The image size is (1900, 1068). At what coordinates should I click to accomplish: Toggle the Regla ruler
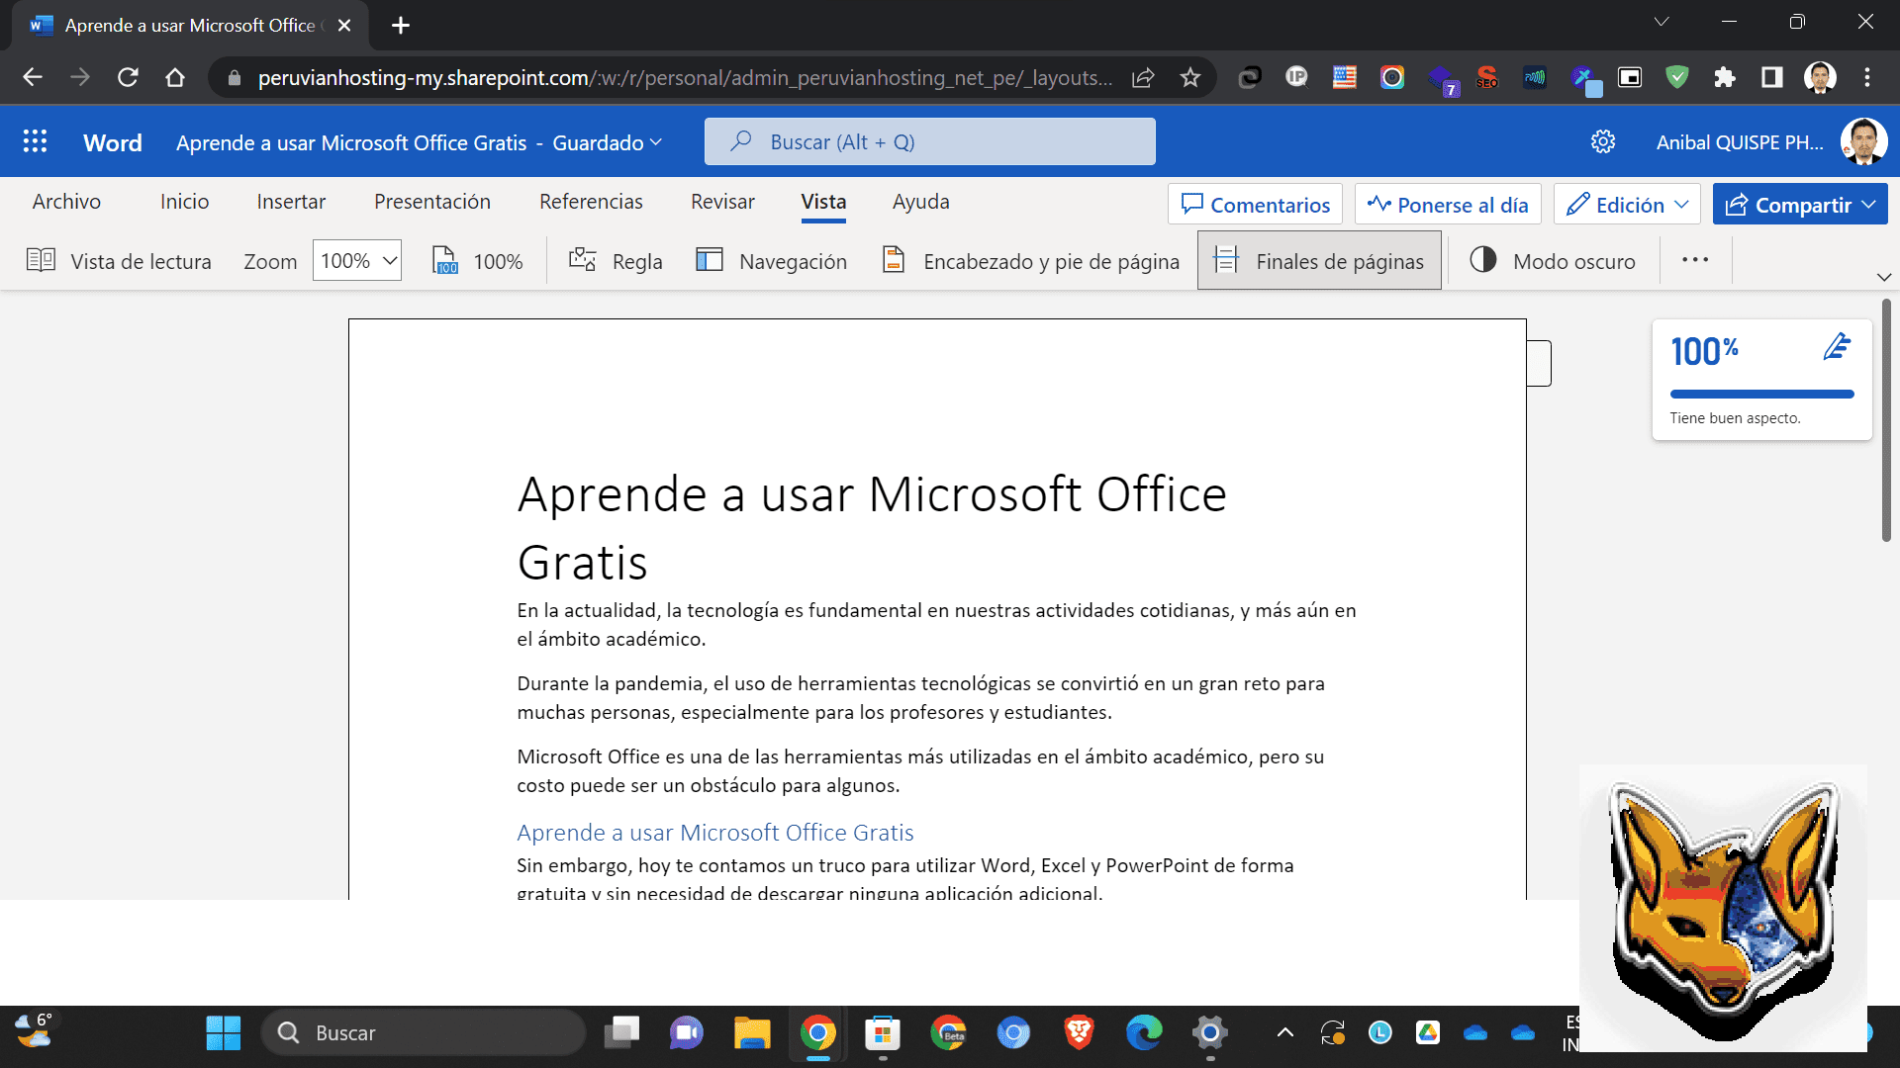pyautogui.click(x=616, y=261)
